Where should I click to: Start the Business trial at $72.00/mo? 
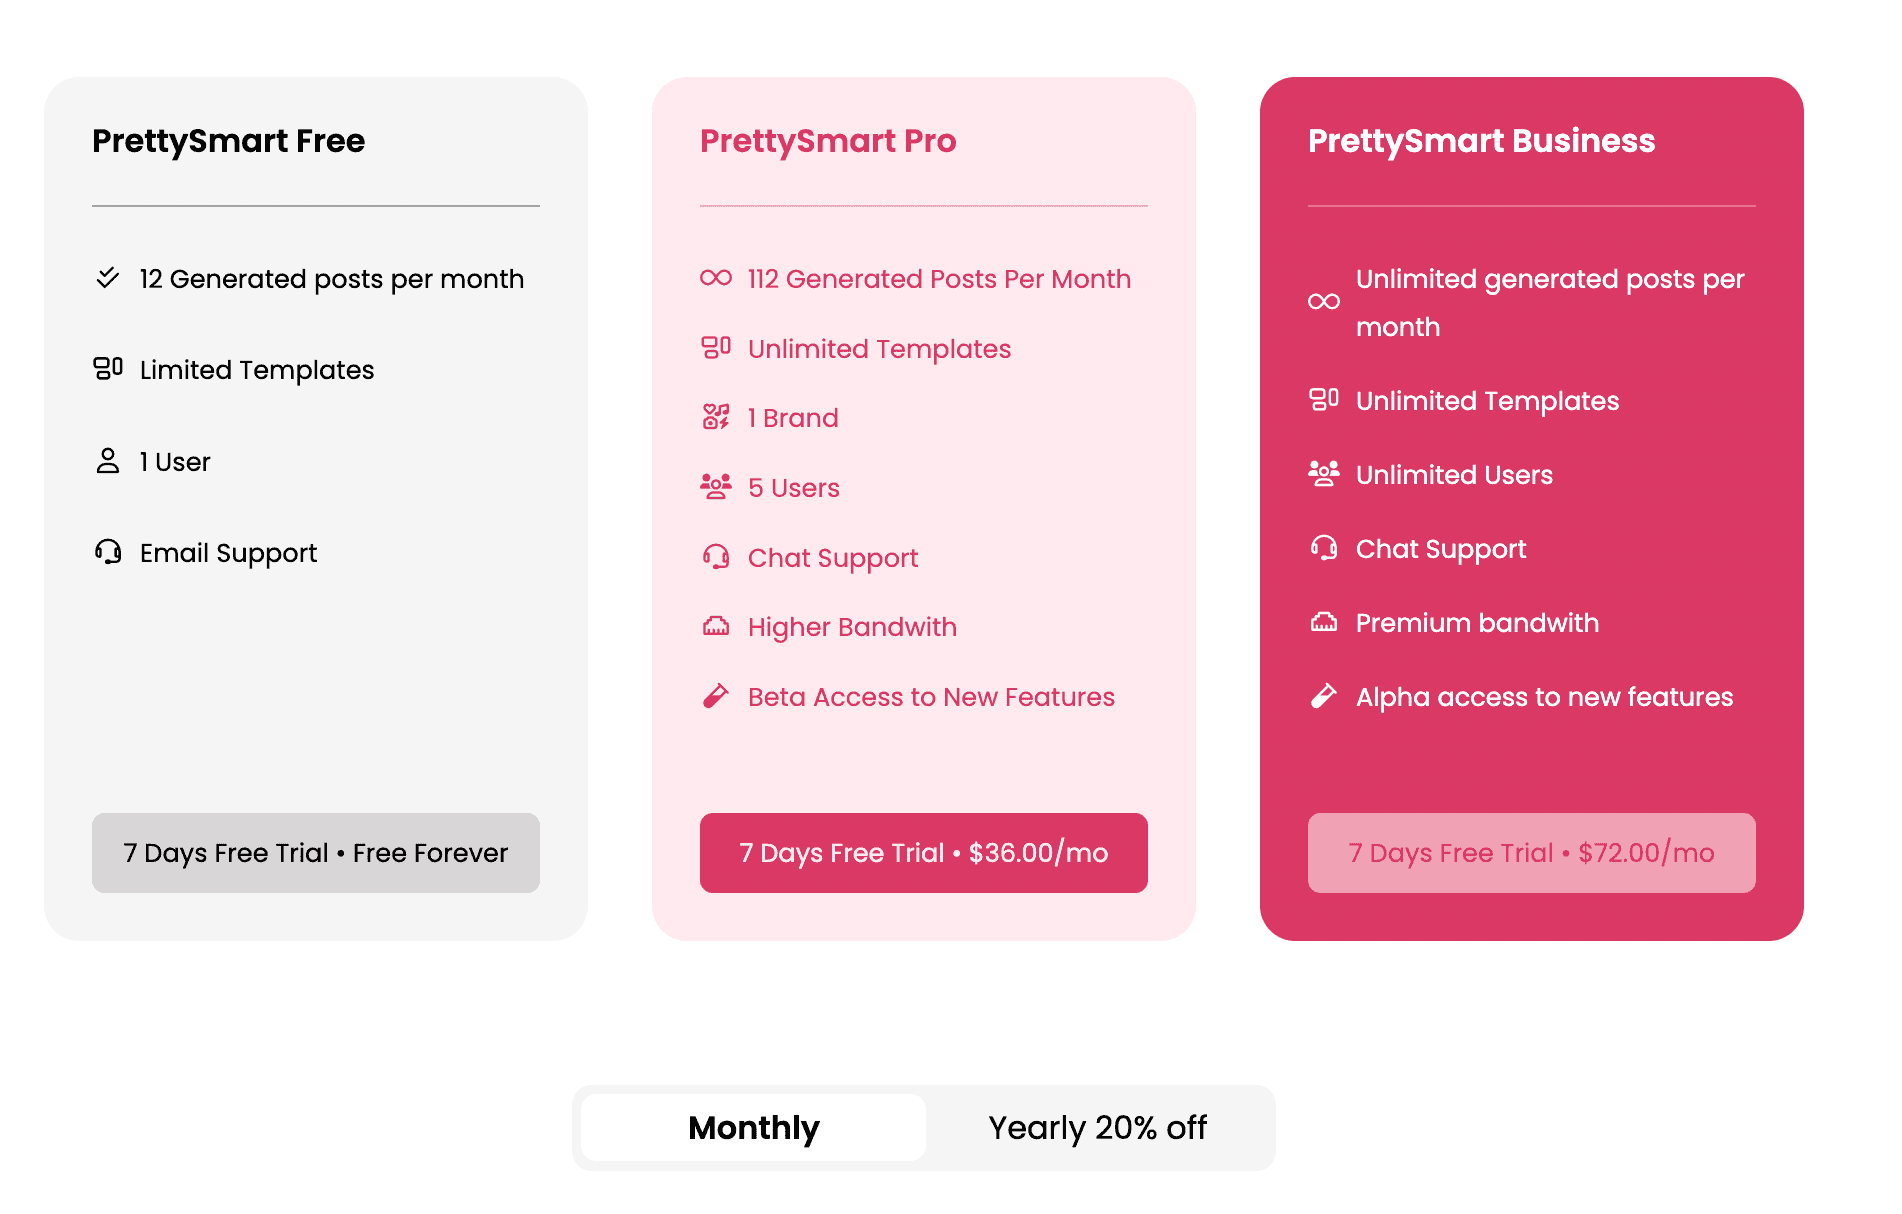click(1532, 853)
